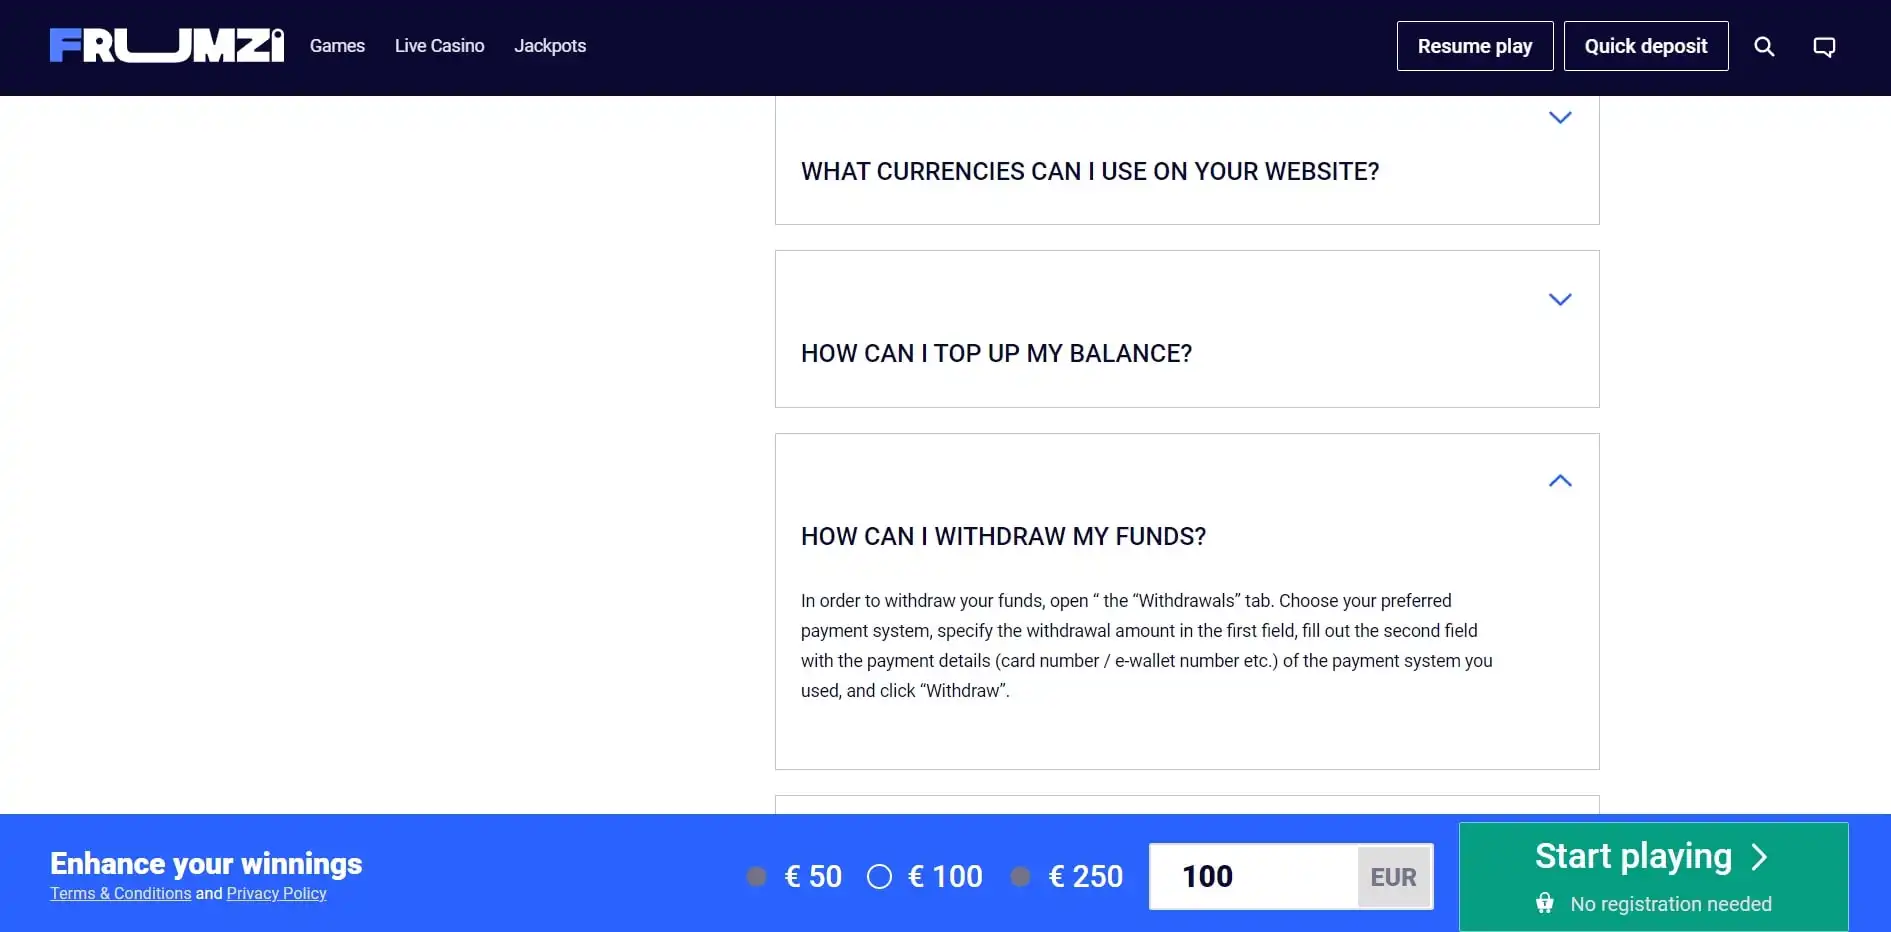Open the Terms & Conditions link
The image size is (1891, 932).
(x=121, y=894)
